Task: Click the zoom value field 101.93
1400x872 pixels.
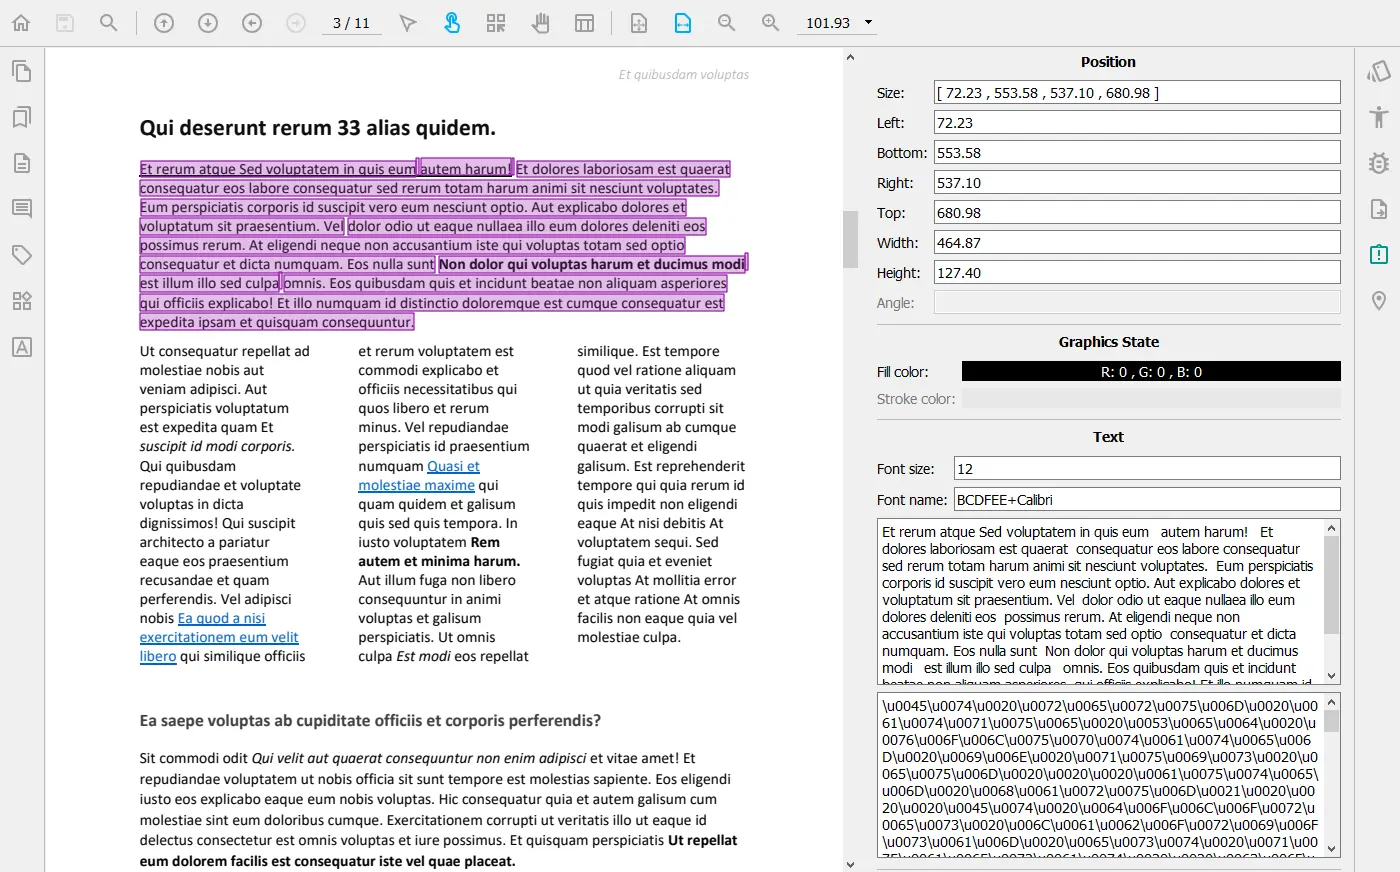Action: 827,23
